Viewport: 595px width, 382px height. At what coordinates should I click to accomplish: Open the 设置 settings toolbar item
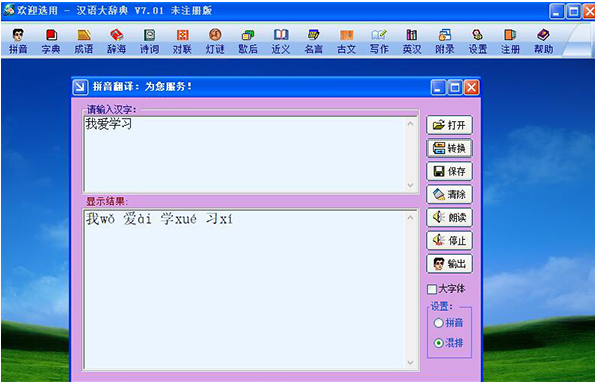pyautogui.click(x=477, y=41)
